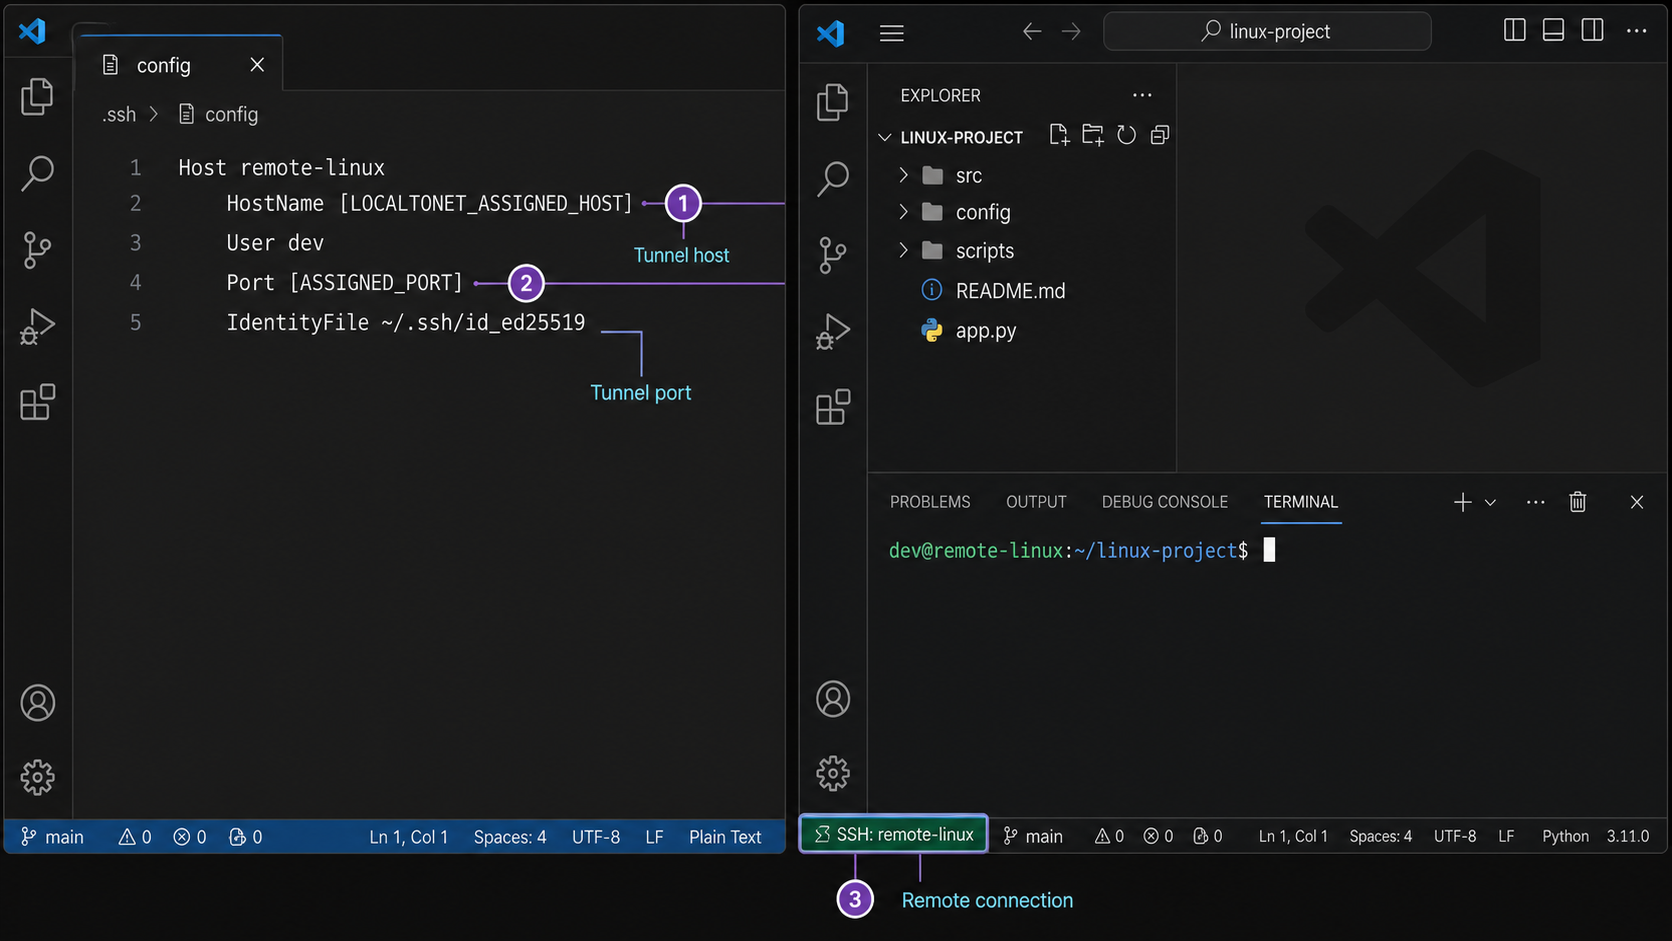Viewport: 1672px width, 941px height.
Task: Click Spaces: 4 in left status bar
Action: pos(510,837)
